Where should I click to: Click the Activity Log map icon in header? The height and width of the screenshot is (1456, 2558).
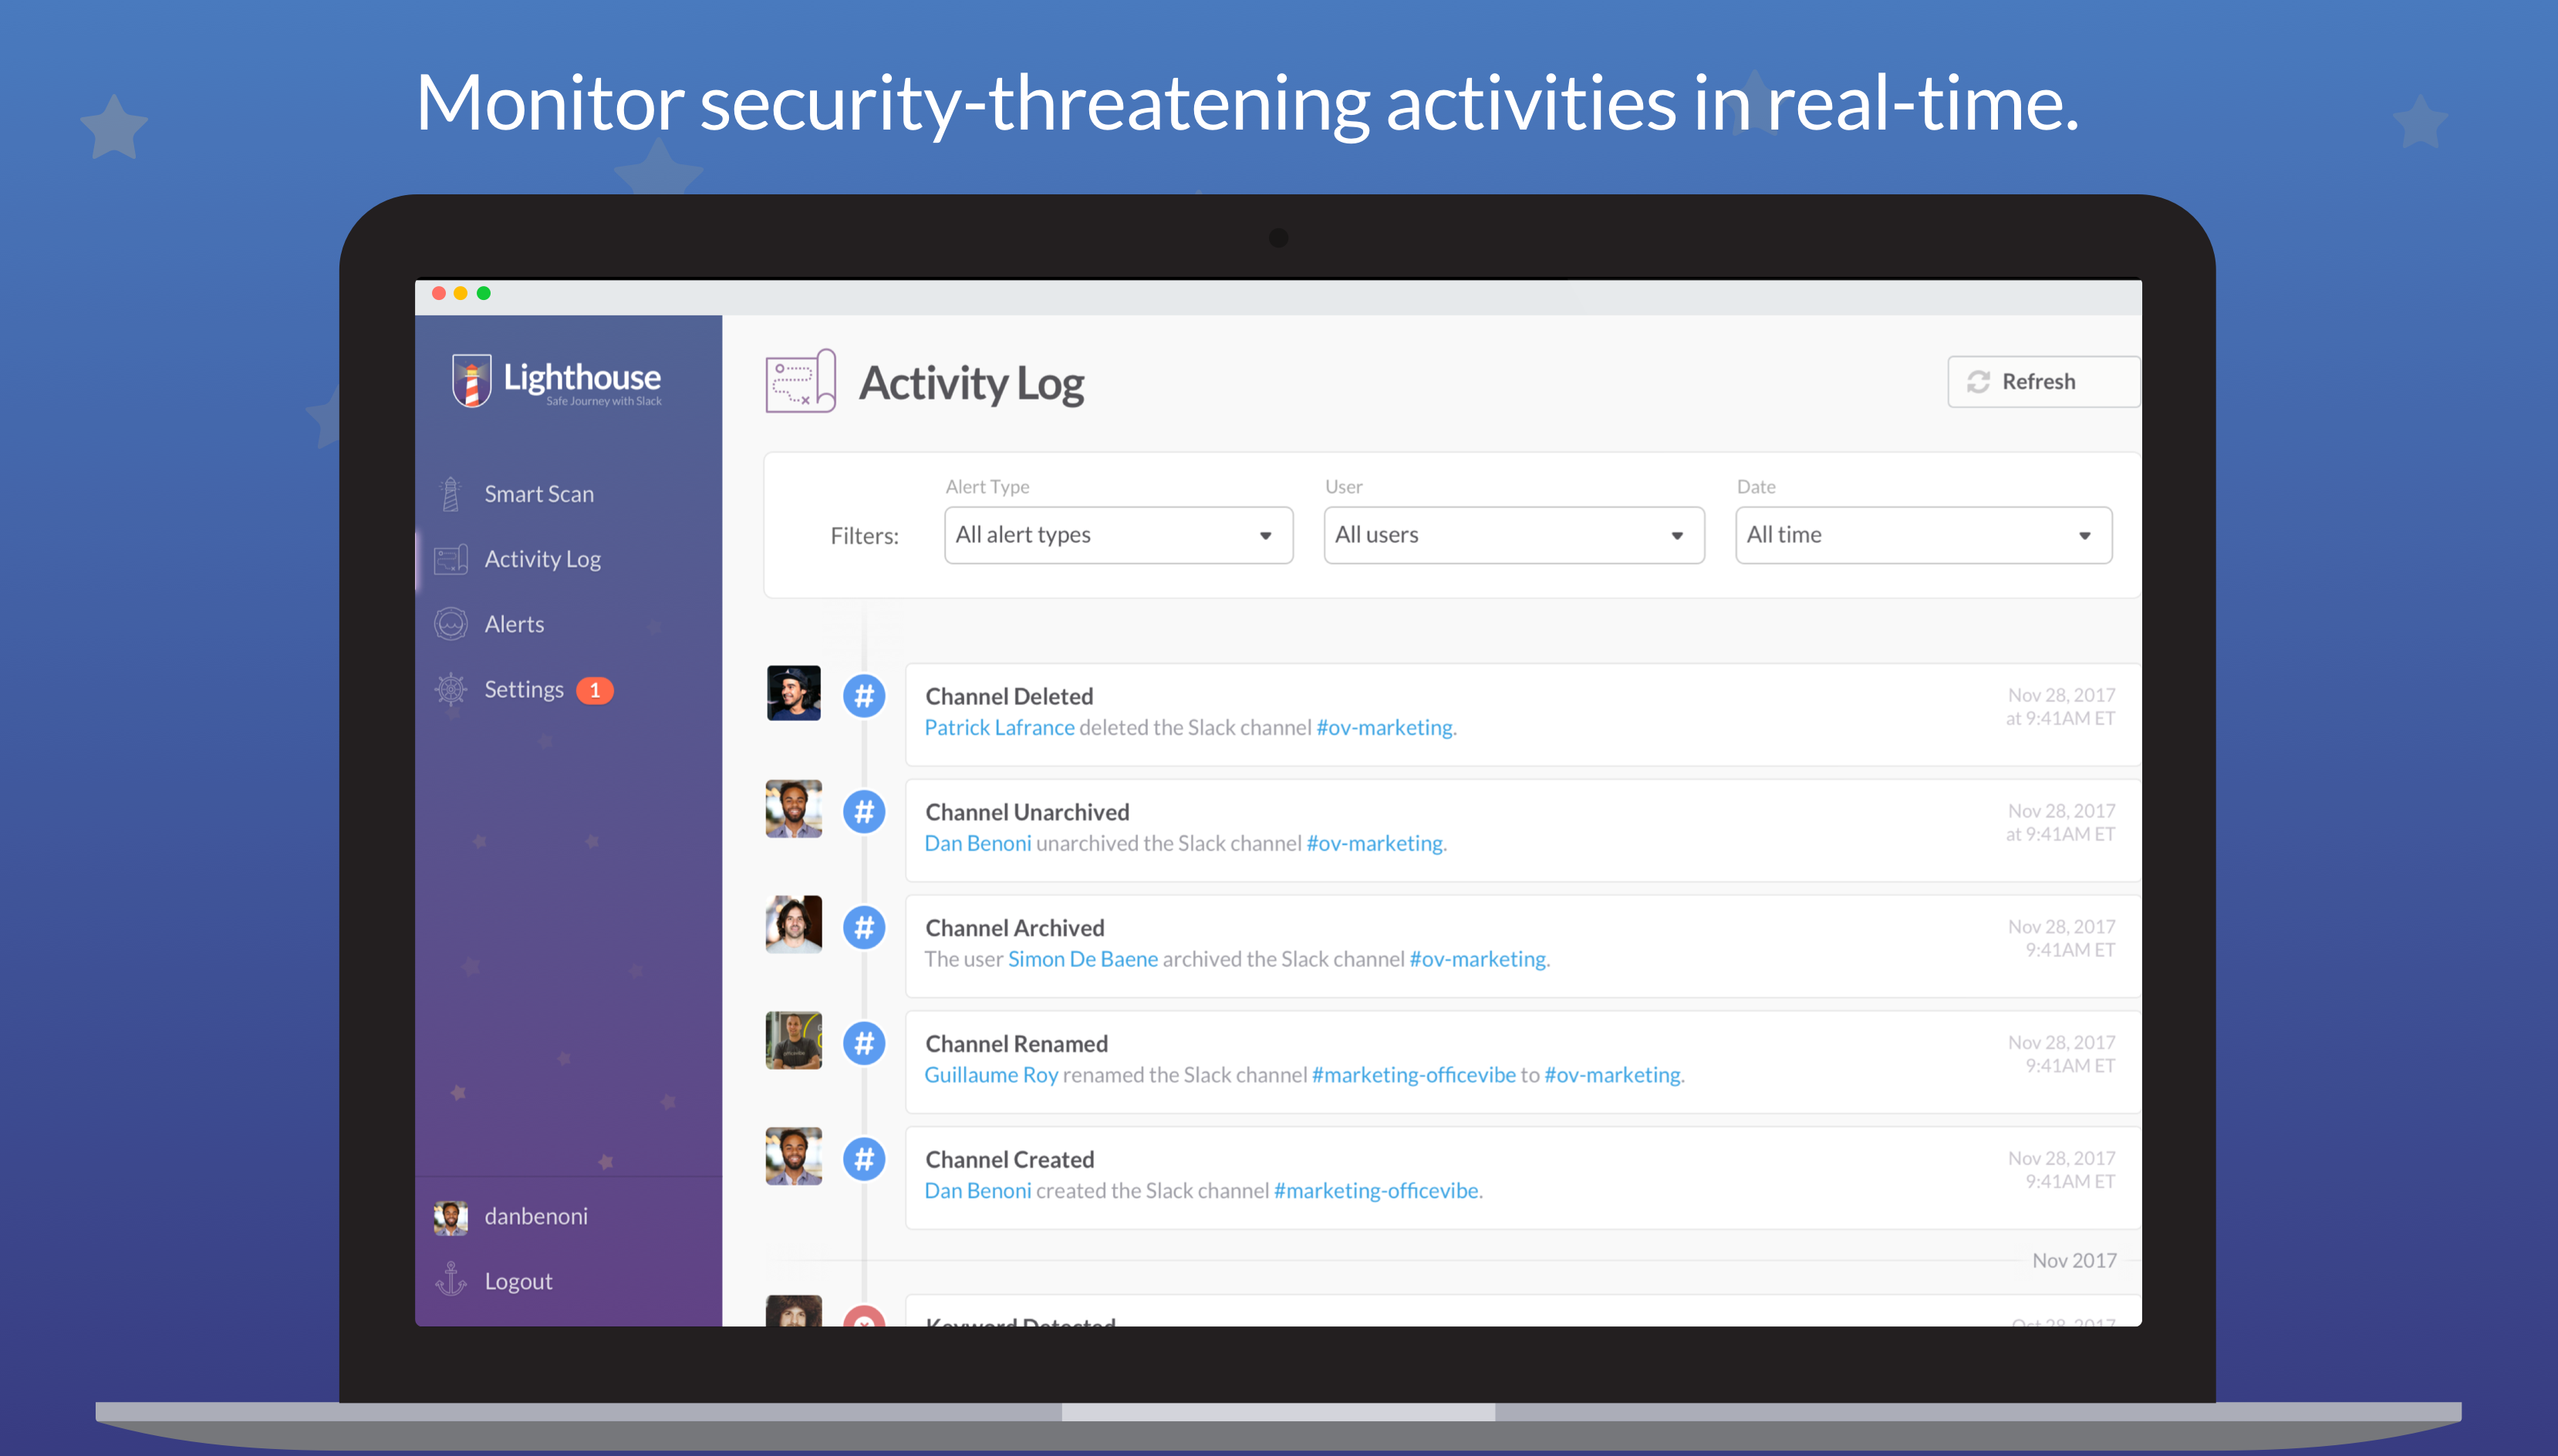point(800,381)
